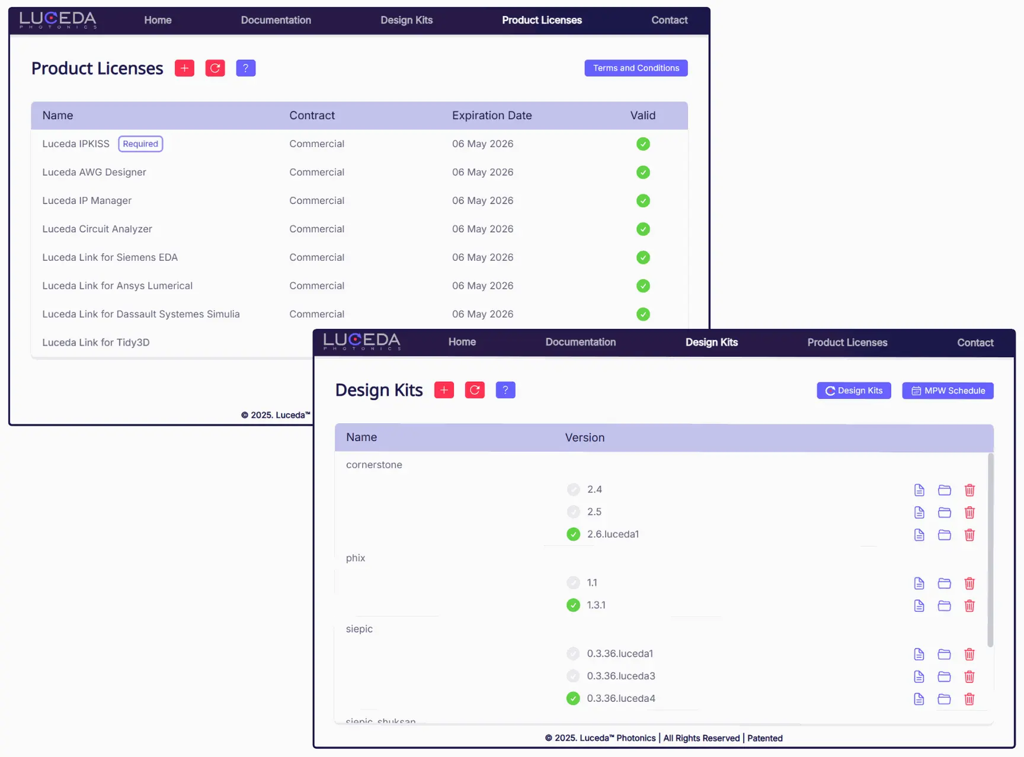The image size is (1024, 757).
Task: Select the Luceda IPKISS license row
Action: [359, 144]
